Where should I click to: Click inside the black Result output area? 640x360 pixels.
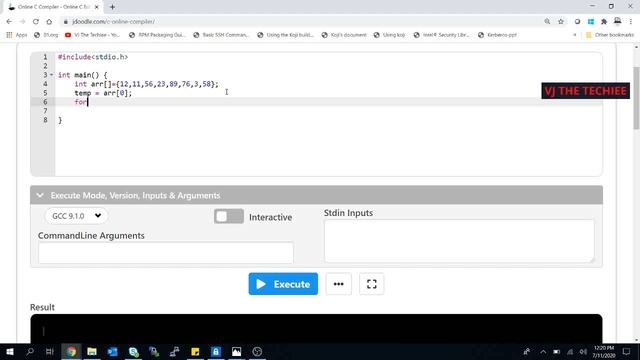[x=316, y=329]
